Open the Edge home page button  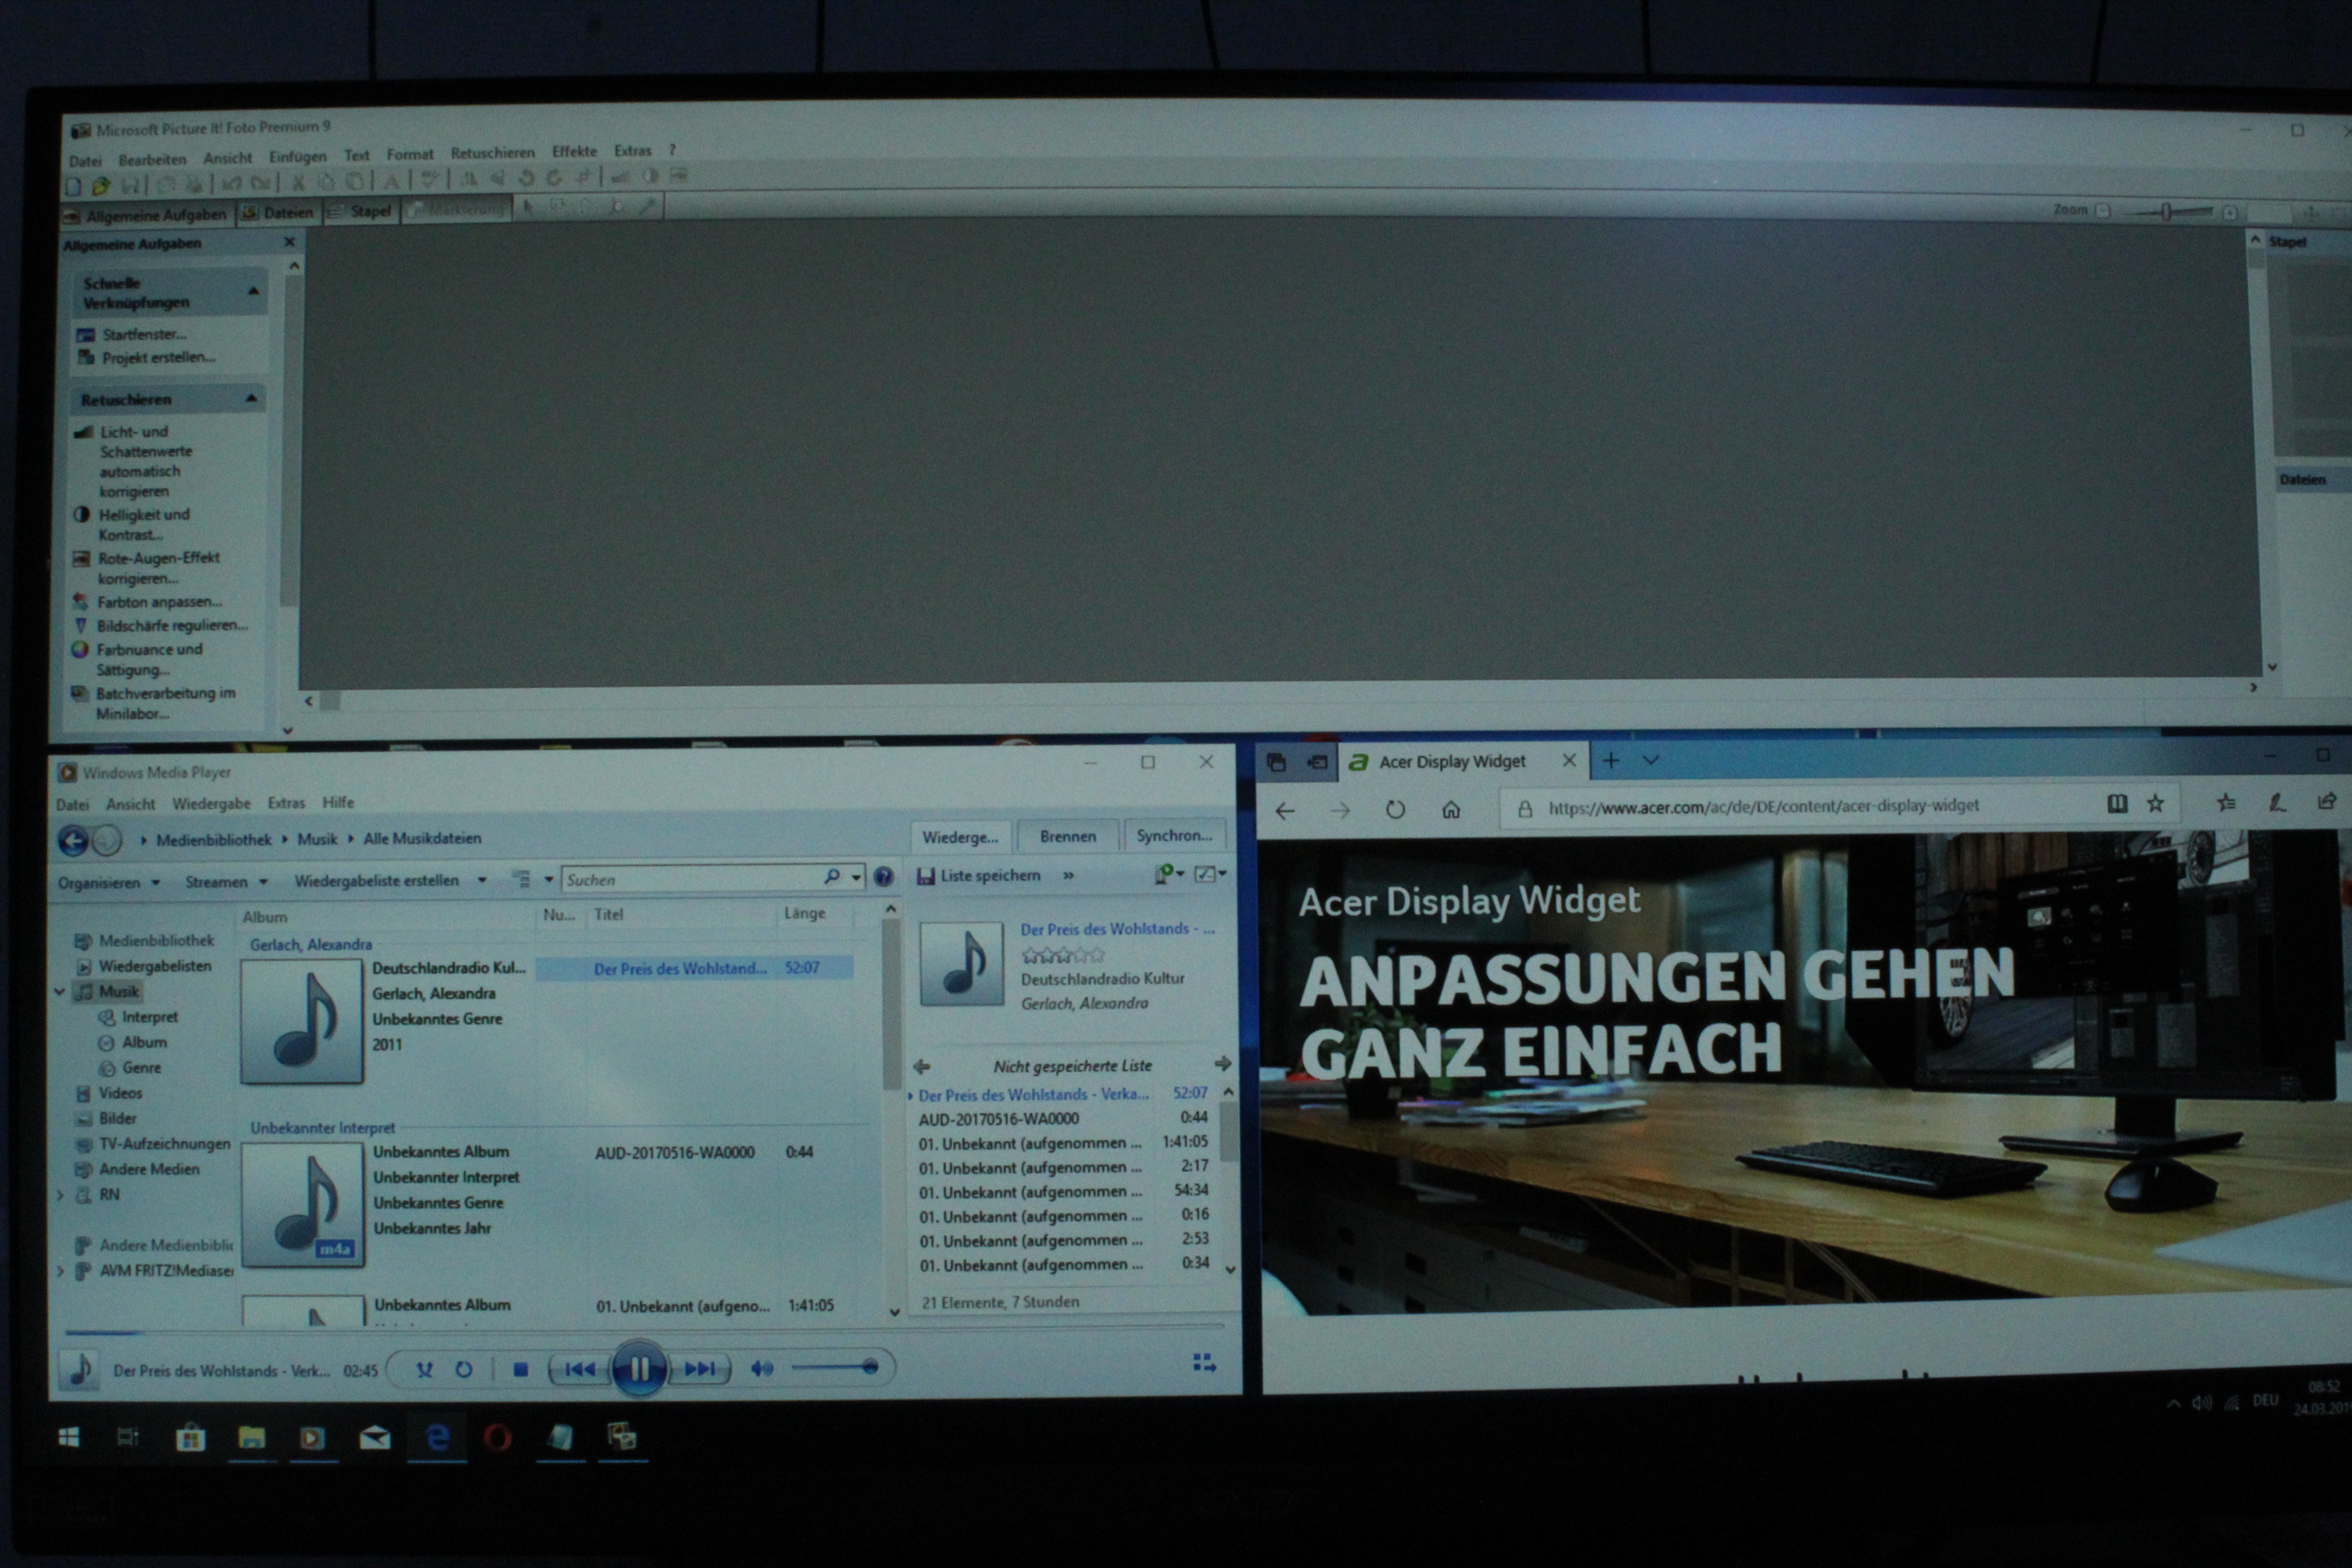point(1450,809)
